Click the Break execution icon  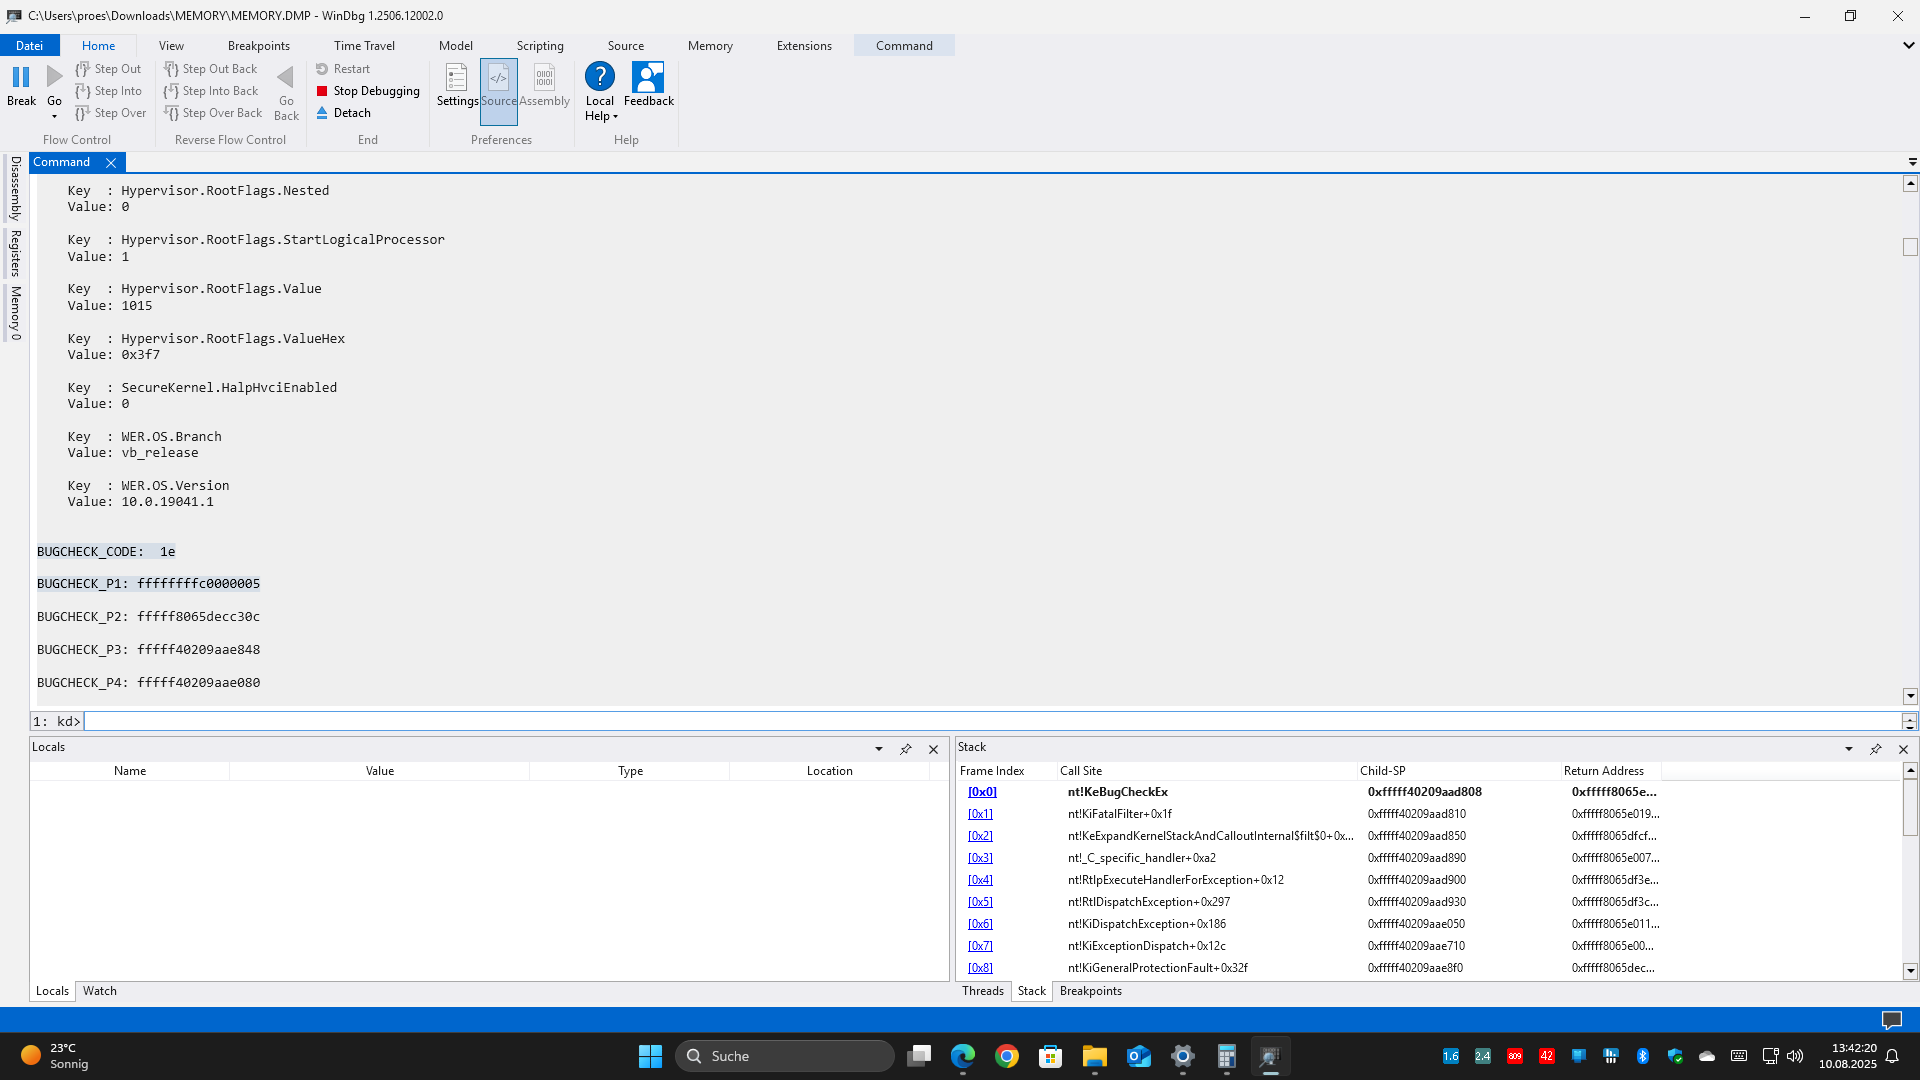[21, 77]
